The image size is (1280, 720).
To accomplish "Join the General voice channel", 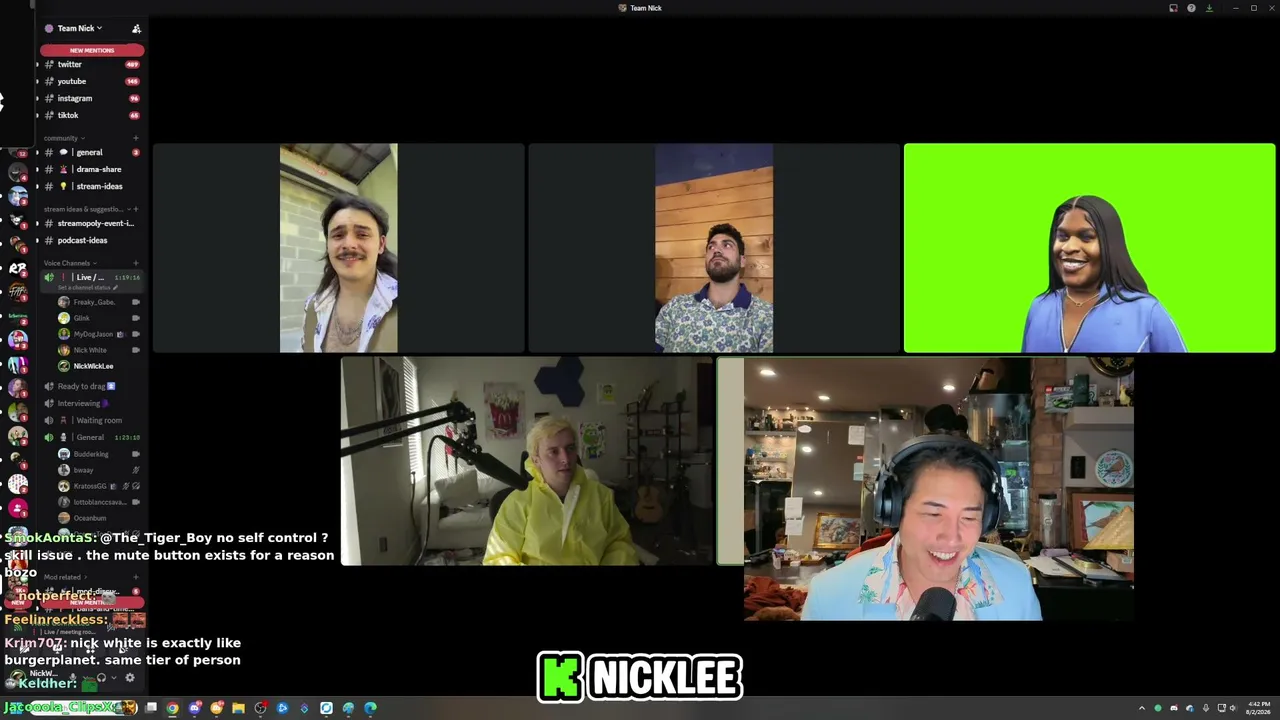I will point(90,437).
